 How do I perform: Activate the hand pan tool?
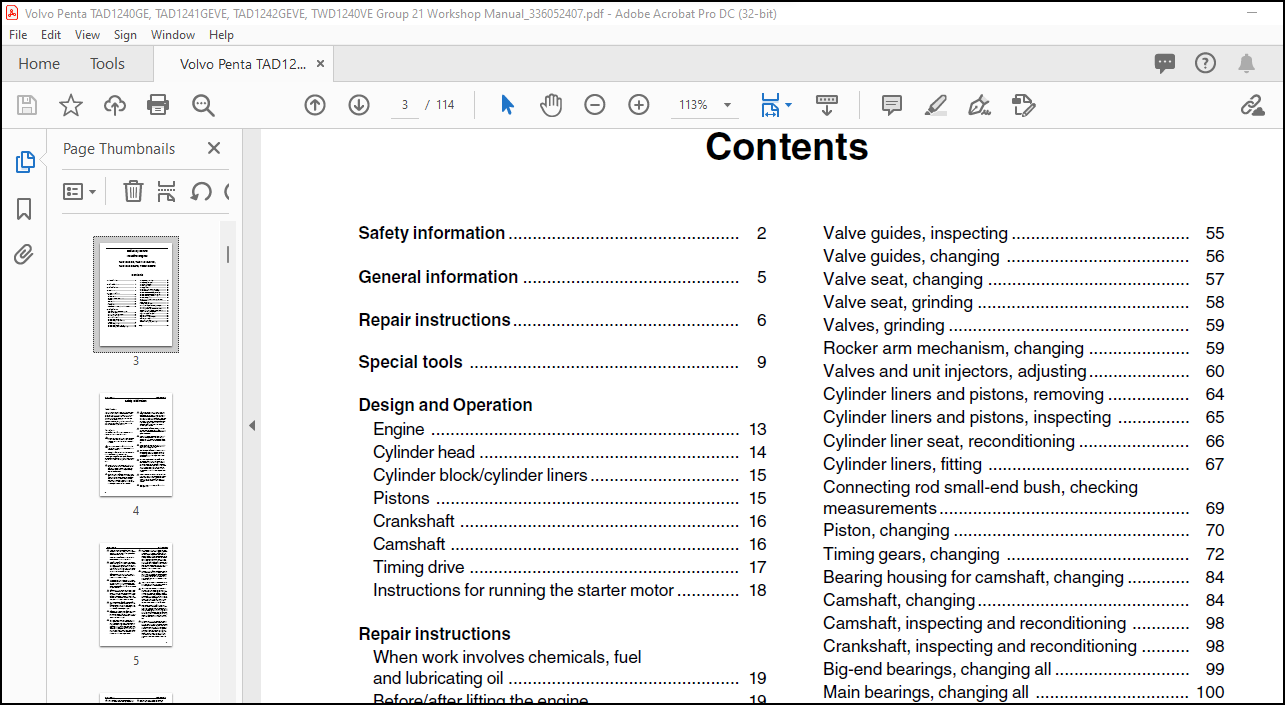click(551, 105)
